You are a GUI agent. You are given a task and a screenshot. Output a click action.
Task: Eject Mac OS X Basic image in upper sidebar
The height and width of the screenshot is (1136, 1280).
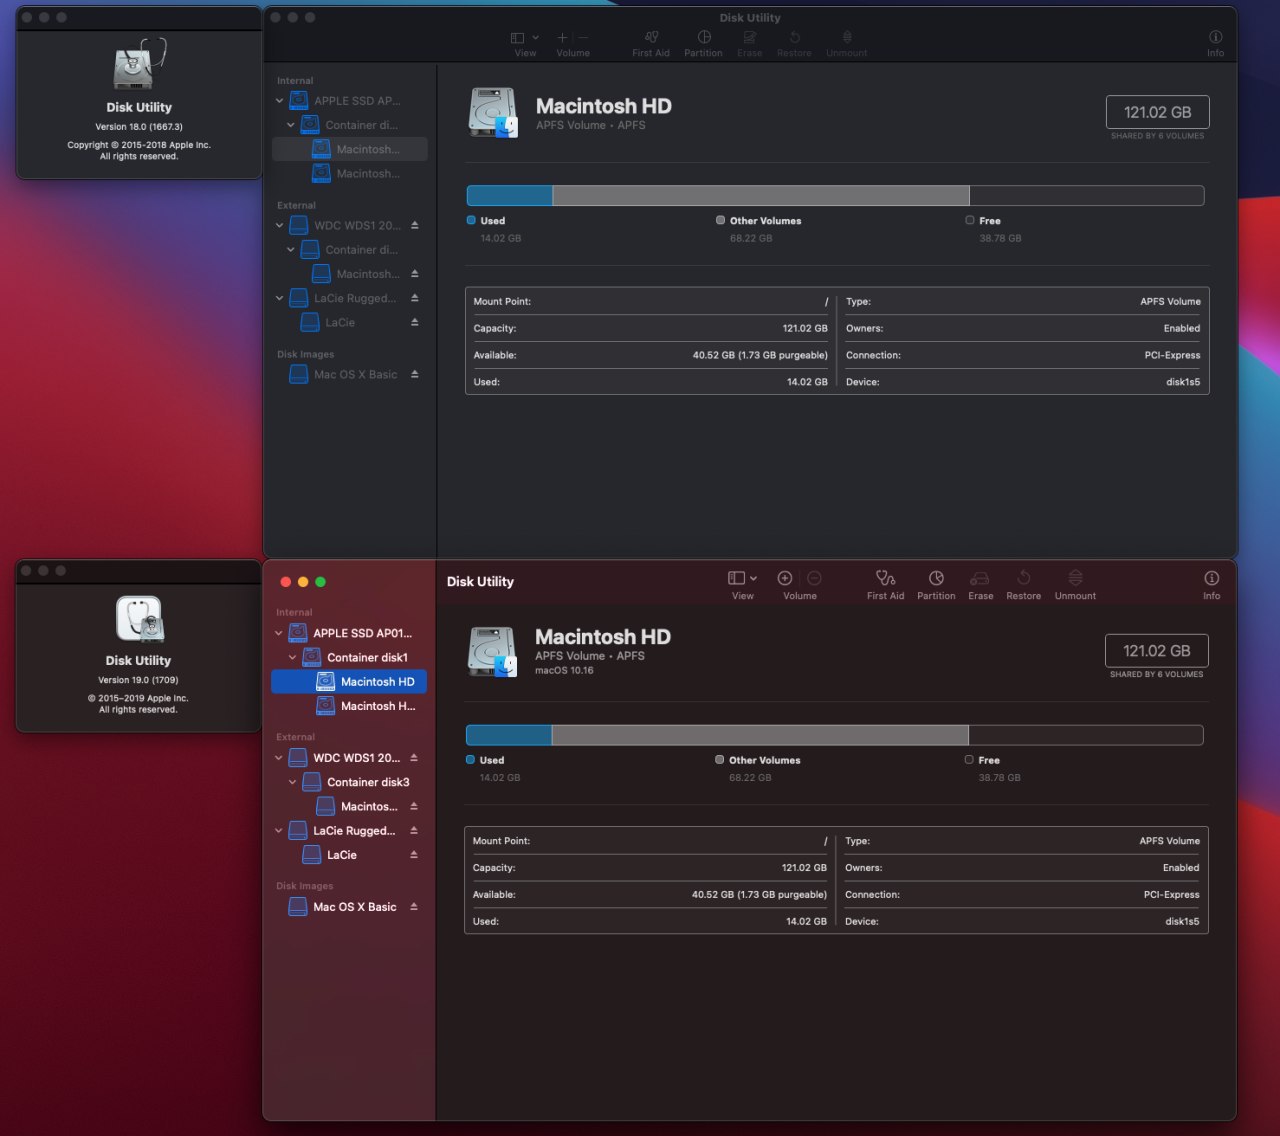click(x=414, y=374)
